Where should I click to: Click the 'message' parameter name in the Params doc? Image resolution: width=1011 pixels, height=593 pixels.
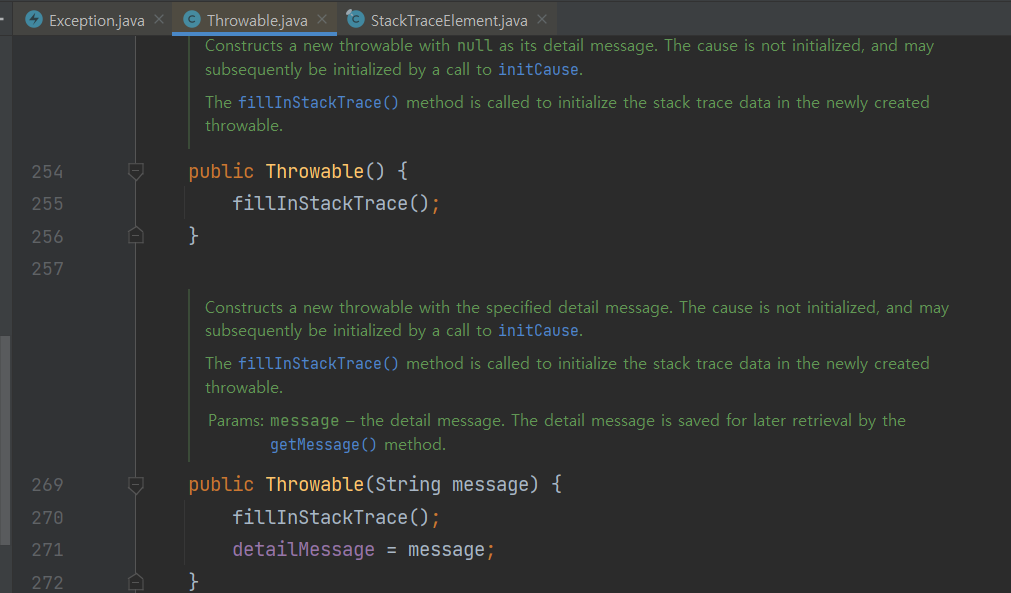click(x=304, y=421)
